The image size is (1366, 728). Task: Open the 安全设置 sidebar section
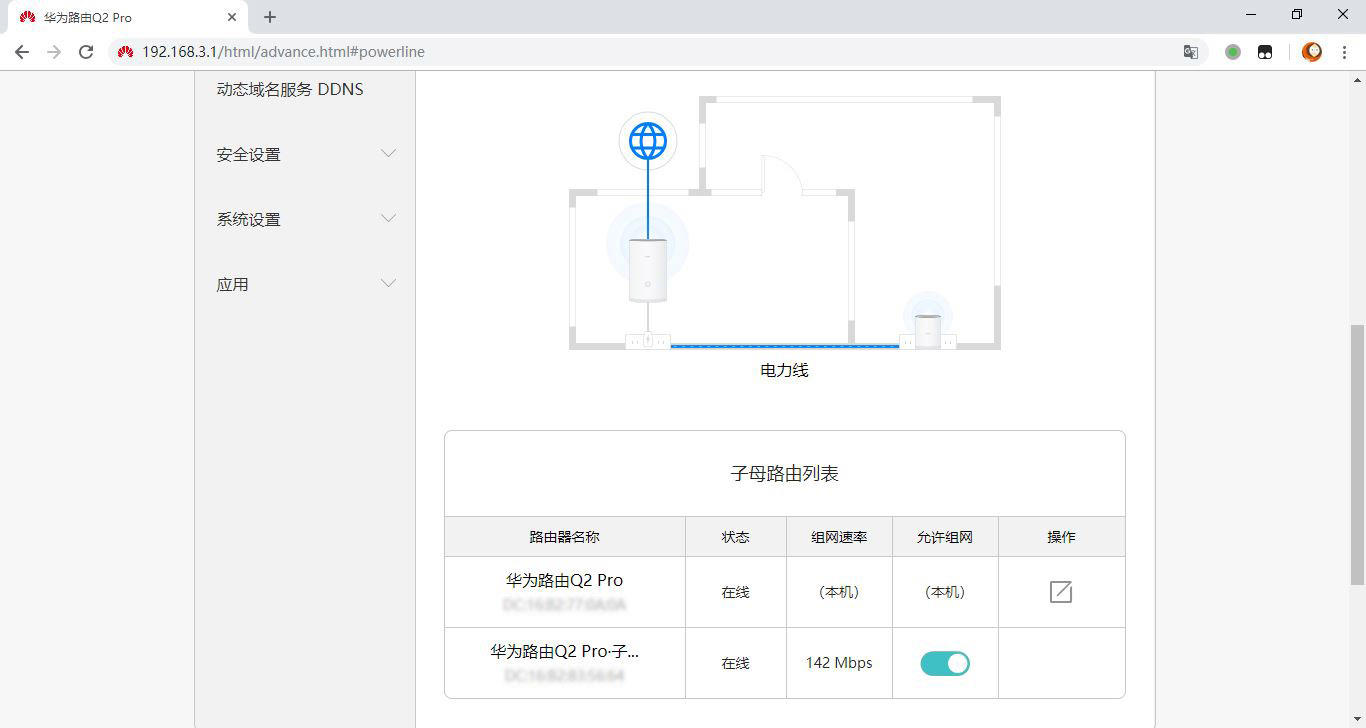coord(249,155)
